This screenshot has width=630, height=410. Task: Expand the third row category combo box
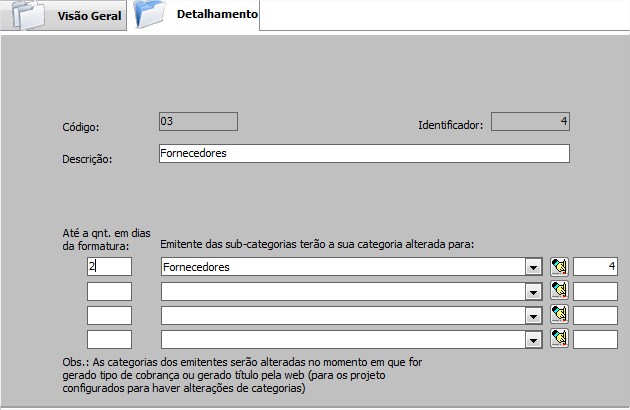point(534,315)
